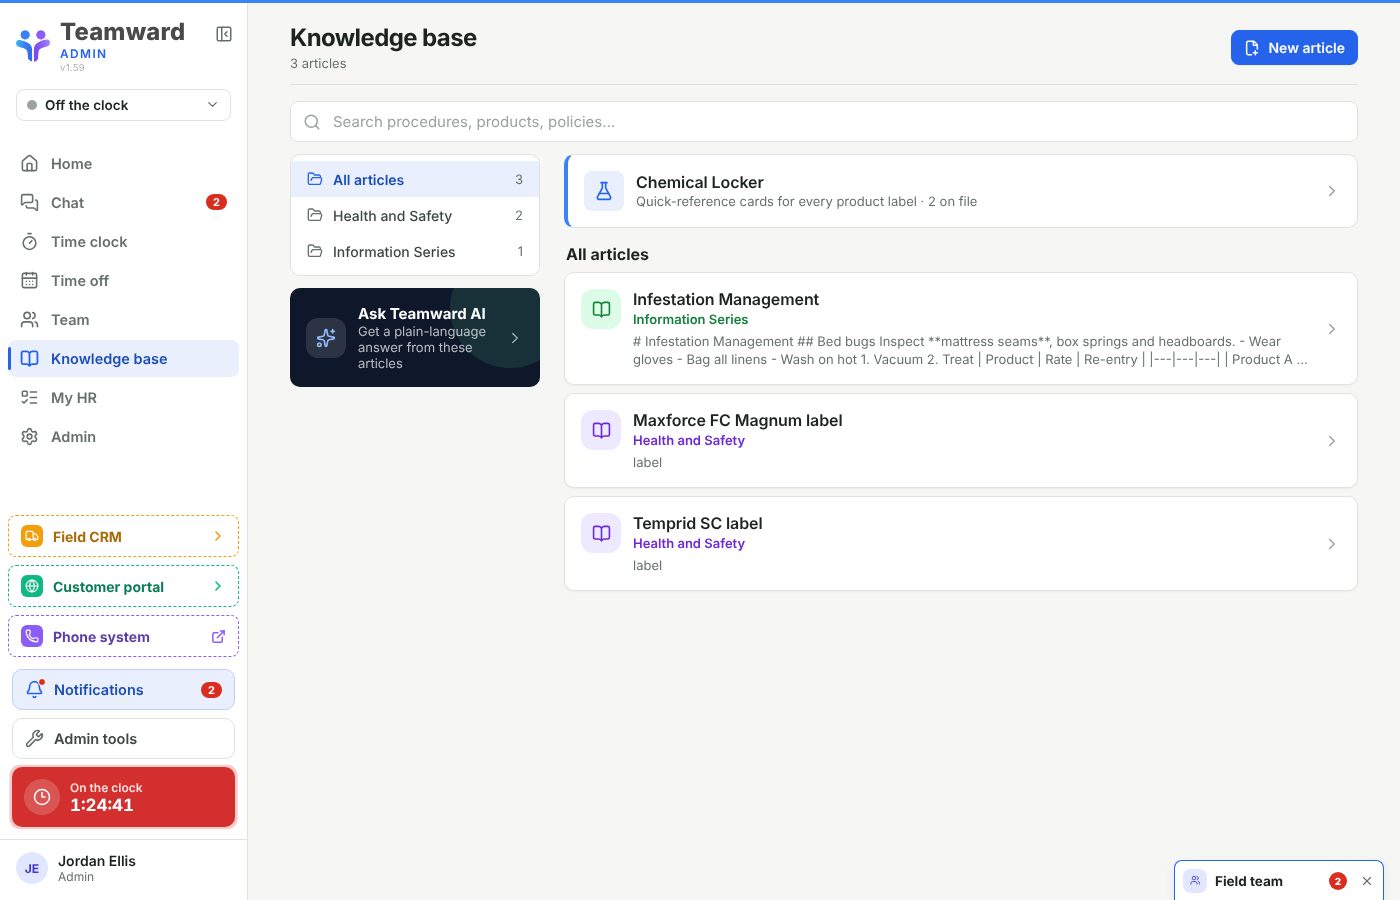Click the JE user avatar
Screen dimensions: 1400x900
click(x=32, y=868)
